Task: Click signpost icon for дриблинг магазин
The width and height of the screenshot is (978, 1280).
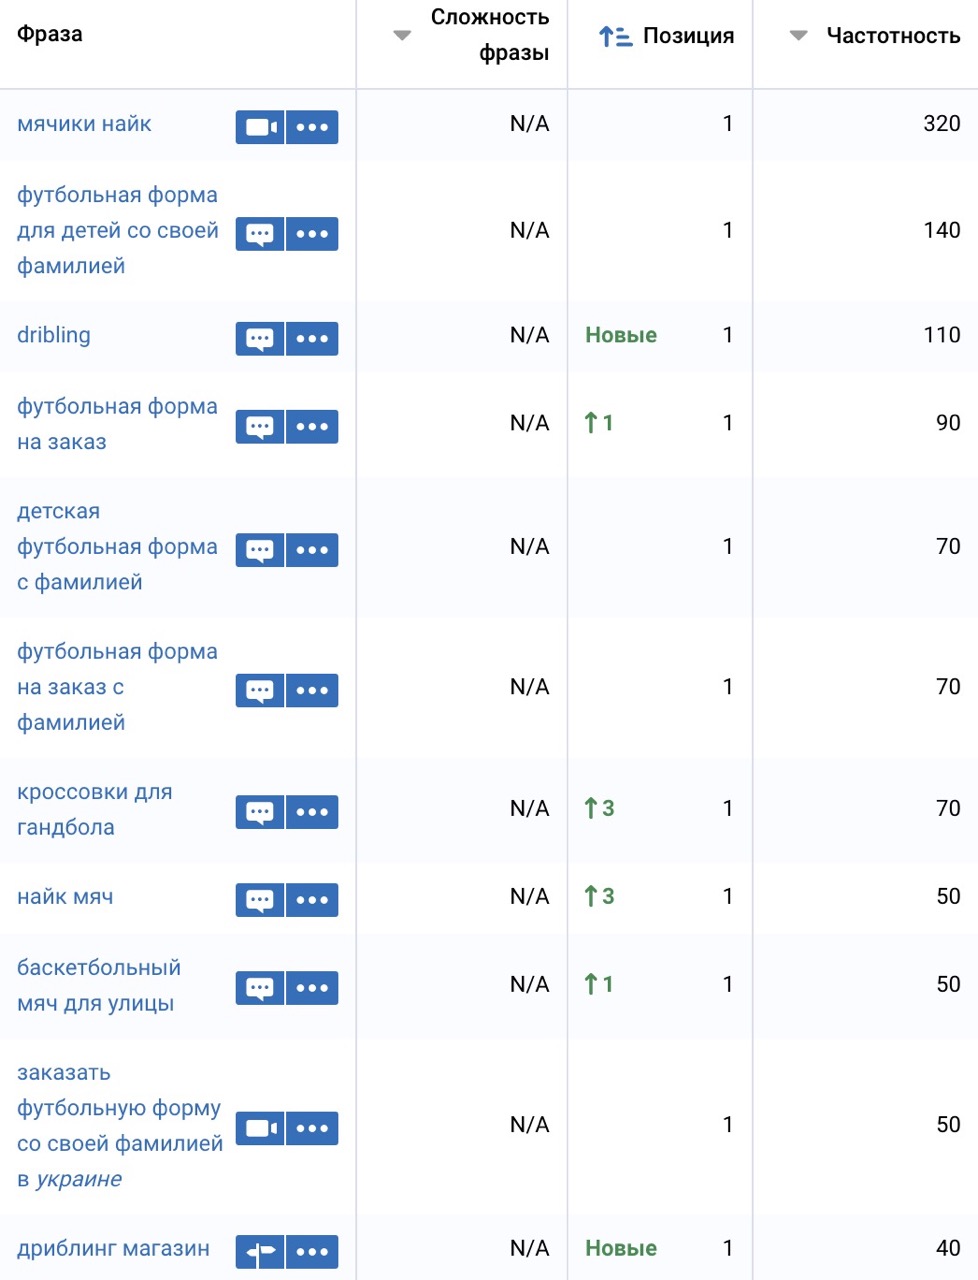Action: [x=260, y=1251]
